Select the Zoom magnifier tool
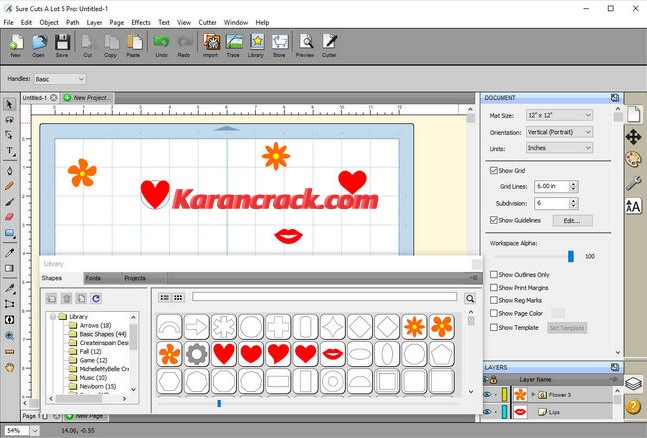Screen dimensions: 647x438 pyautogui.click(x=9, y=336)
